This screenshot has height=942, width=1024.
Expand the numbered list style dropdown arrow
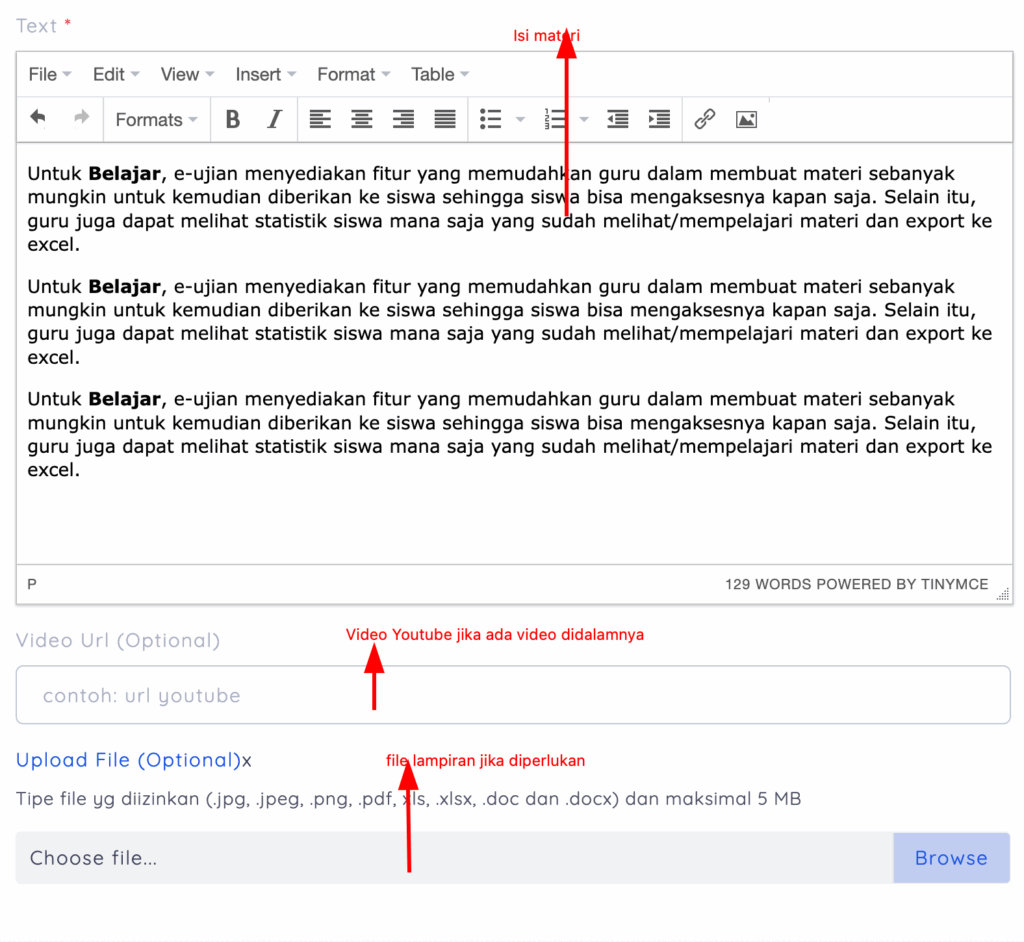click(584, 120)
